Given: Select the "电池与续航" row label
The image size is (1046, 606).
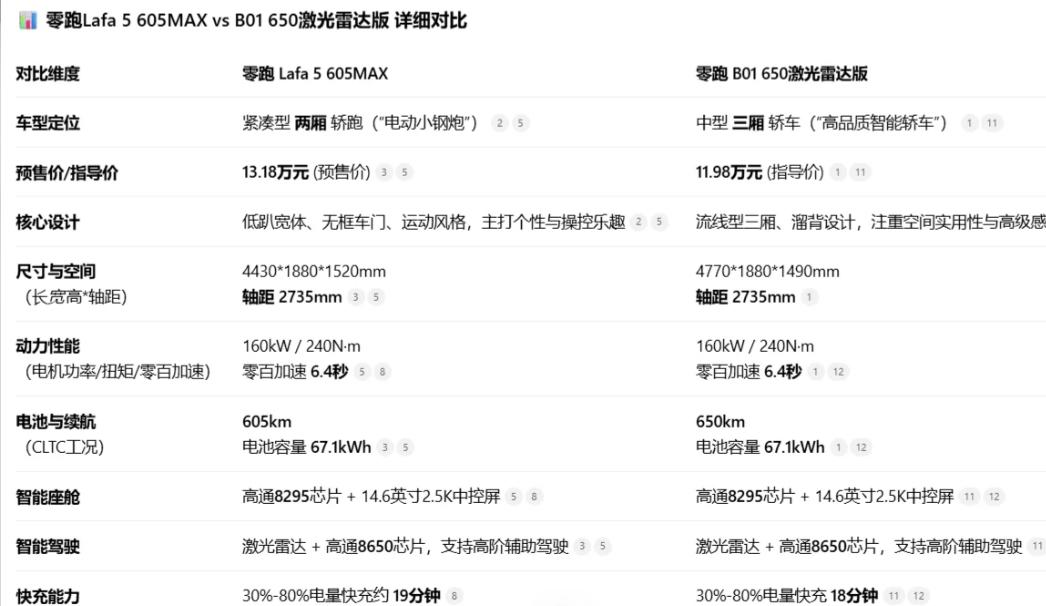Looking at the screenshot, I should pos(56,422).
